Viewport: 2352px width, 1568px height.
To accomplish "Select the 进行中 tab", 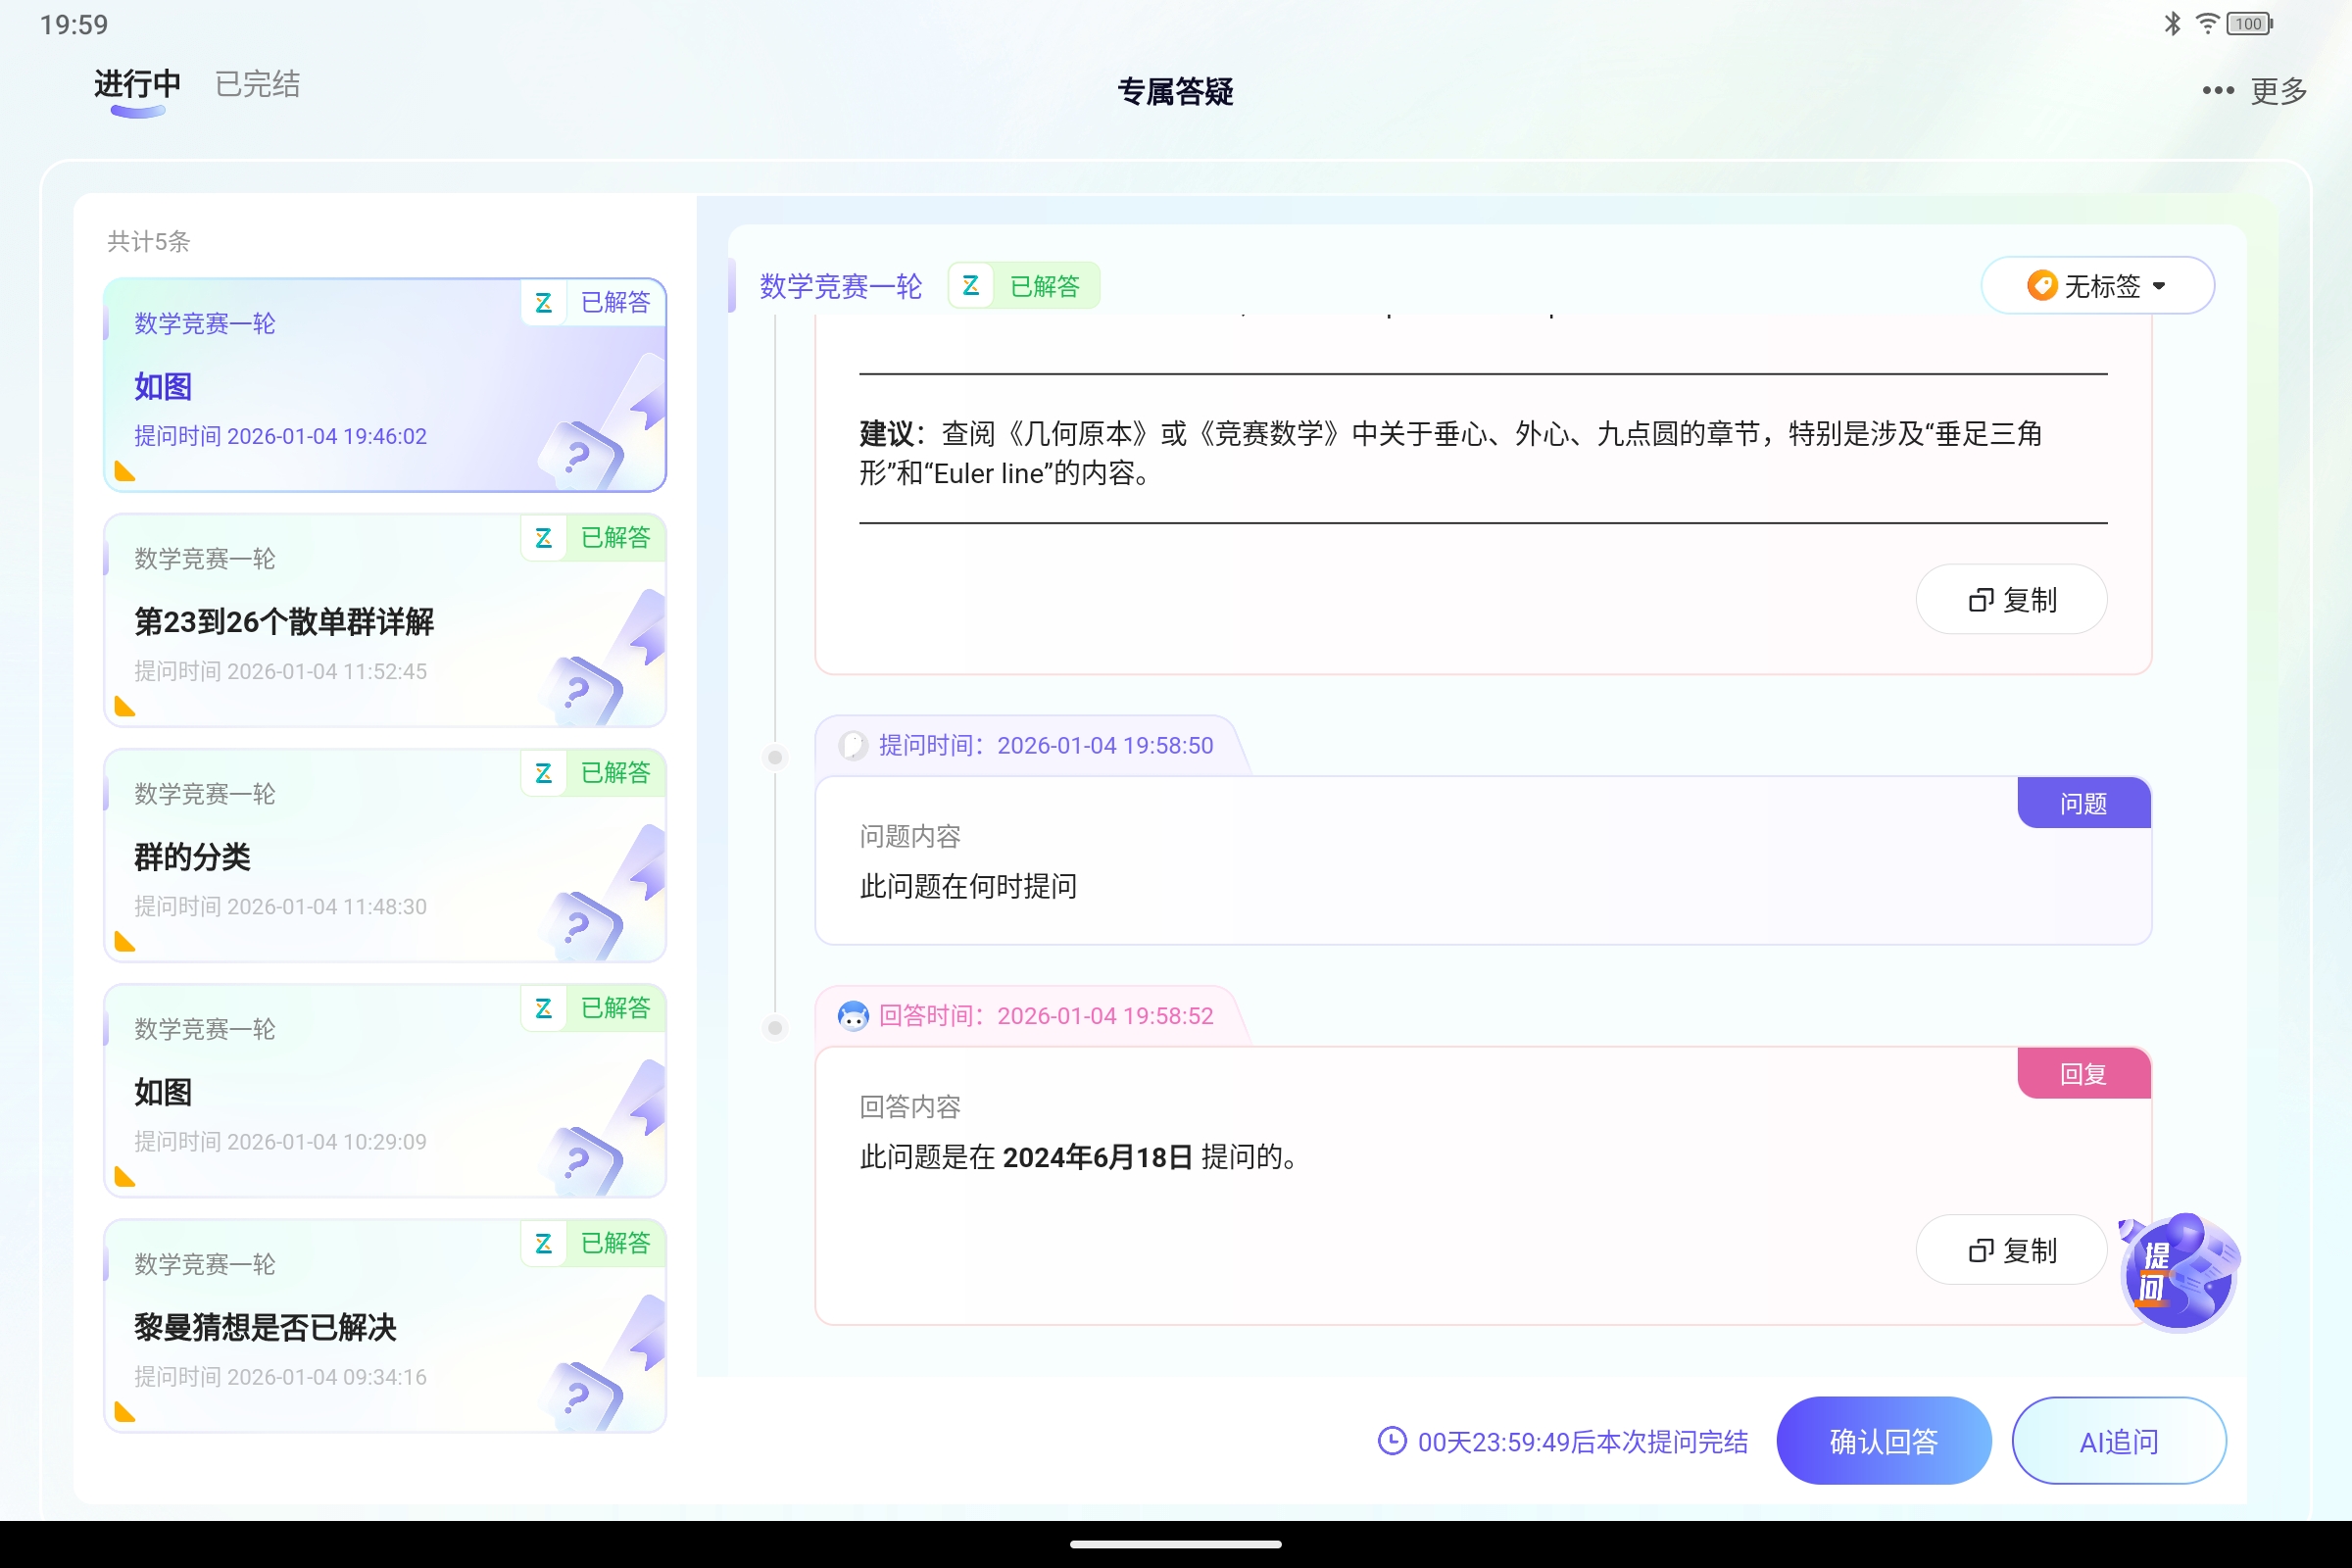I will point(135,84).
